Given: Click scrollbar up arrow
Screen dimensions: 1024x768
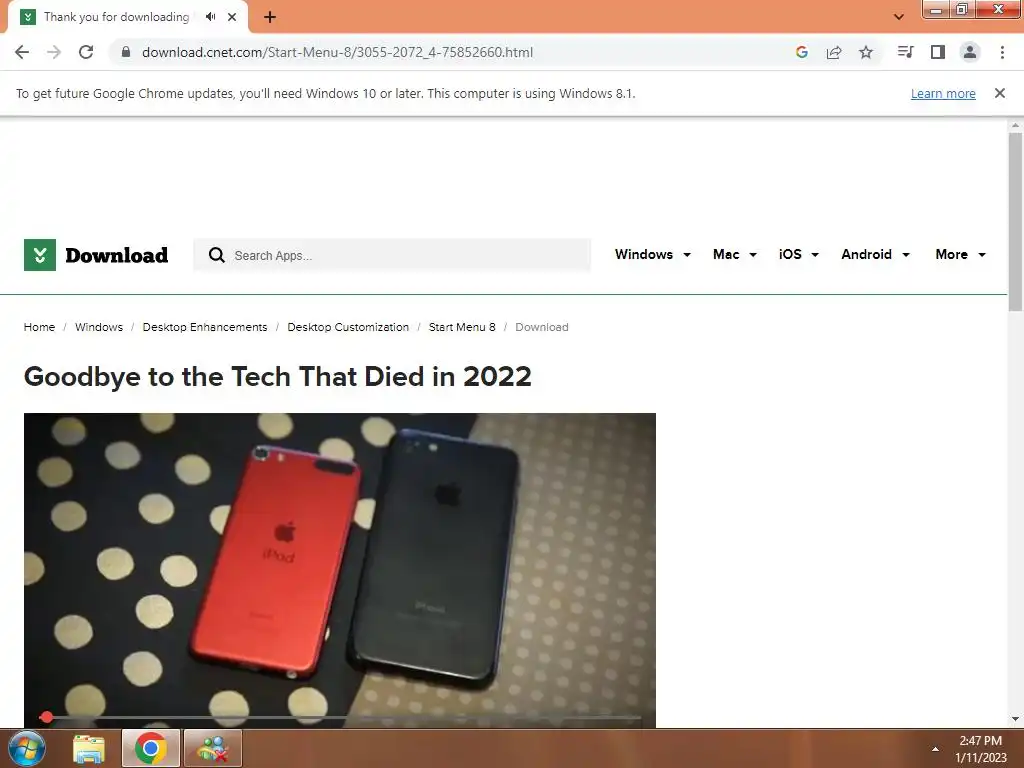Looking at the screenshot, I should 1015,125.
